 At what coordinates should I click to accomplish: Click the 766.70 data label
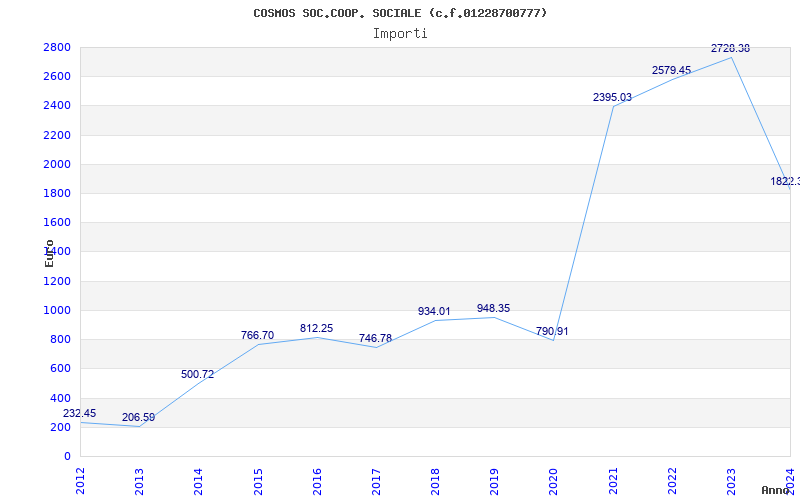[257, 335]
